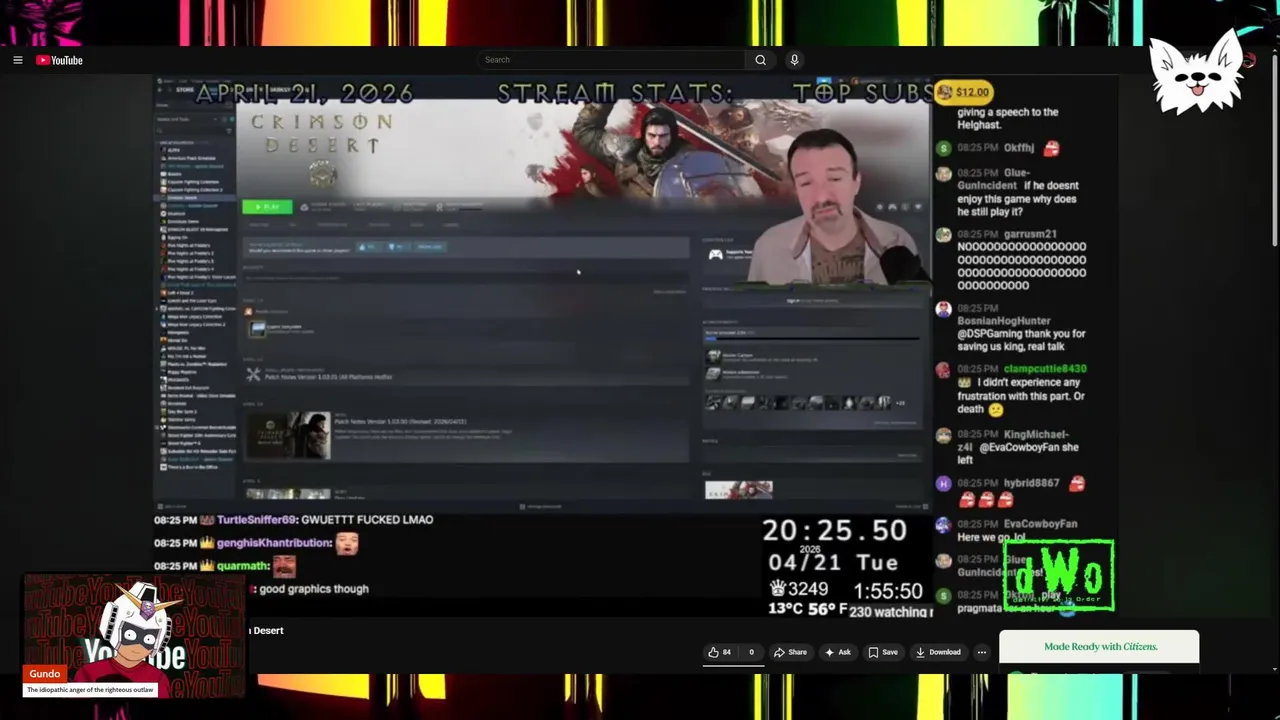Click the page vertical scrollbar thumb
Screen dimensions: 1280x720
click(x=1274, y=150)
